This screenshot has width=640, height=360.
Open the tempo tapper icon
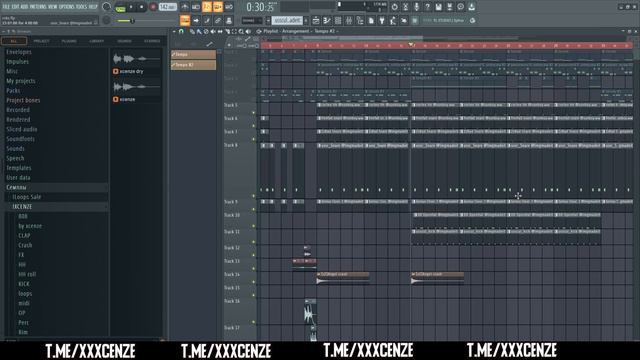pyautogui.click(x=393, y=20)
